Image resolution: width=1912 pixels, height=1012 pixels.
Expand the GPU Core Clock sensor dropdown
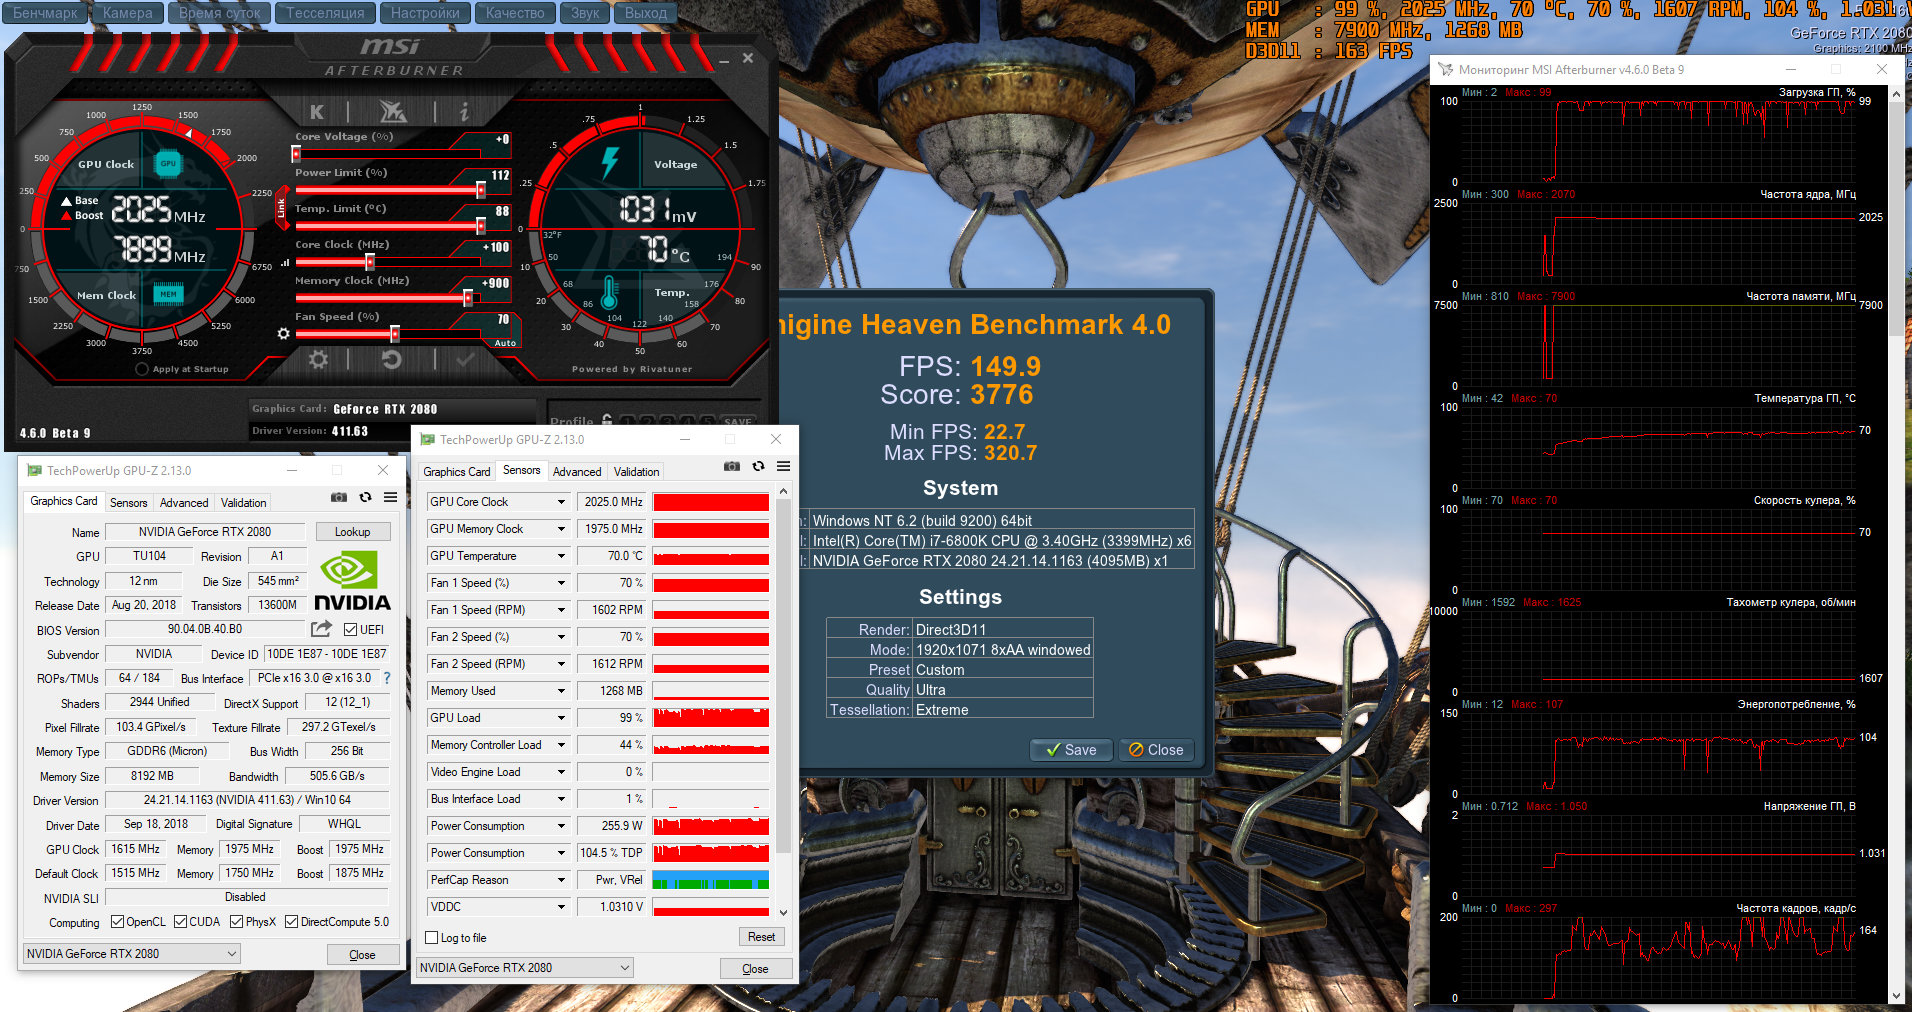click(561, 502)
